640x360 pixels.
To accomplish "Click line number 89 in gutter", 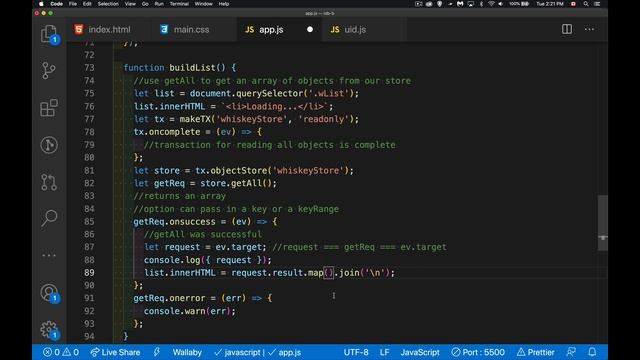I will pyautogui.click(x=89, y=272).
